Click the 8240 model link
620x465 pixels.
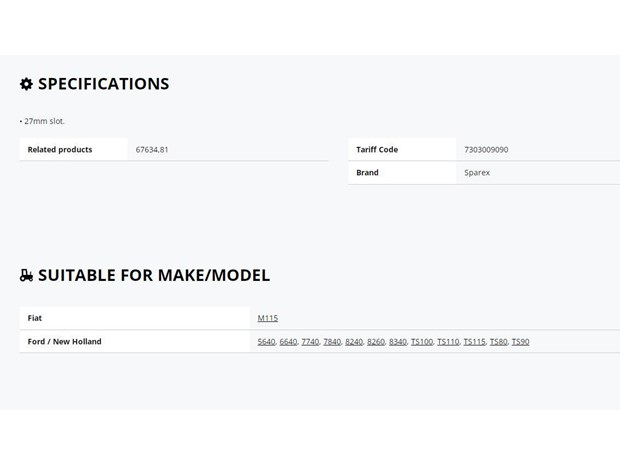tap(354, 342)
